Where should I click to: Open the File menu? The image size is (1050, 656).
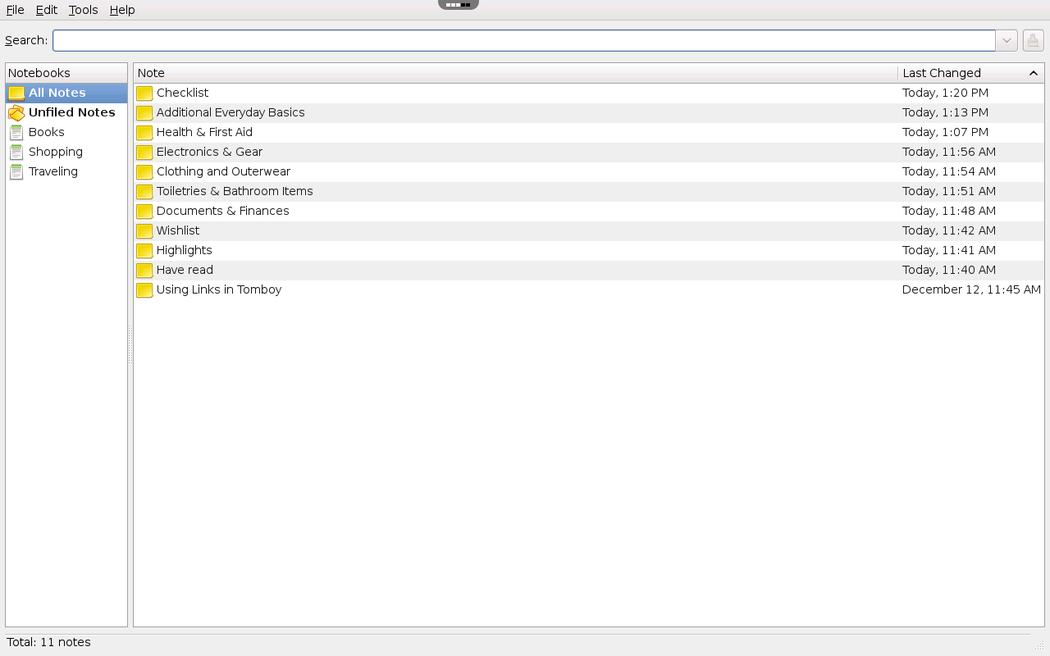[x=15, y=10]
